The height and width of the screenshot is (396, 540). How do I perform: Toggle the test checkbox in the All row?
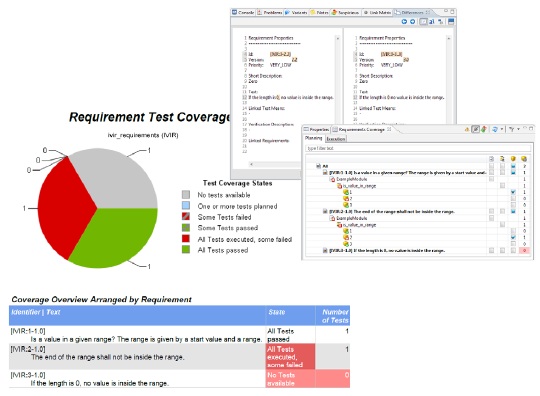[x=513, y=166]
